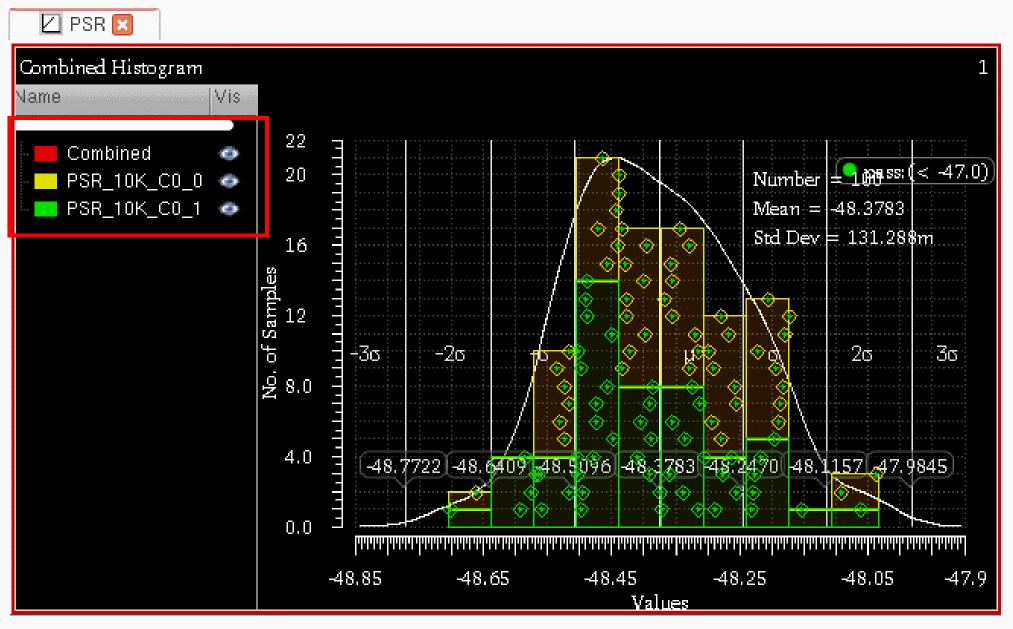Click the green PSR_10K_C0_1 color swatch
The height and width of the screenshot is (629, 1013).
pyautogui.click(x=45, y=210)
